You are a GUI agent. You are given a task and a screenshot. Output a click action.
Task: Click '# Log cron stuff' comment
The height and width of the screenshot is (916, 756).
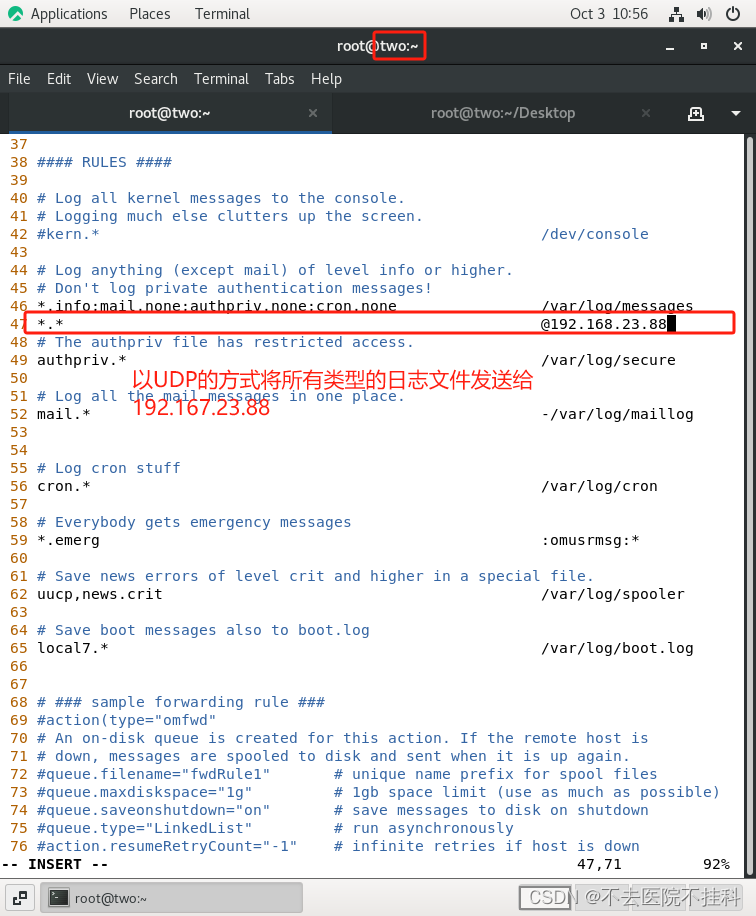(109, 469)
